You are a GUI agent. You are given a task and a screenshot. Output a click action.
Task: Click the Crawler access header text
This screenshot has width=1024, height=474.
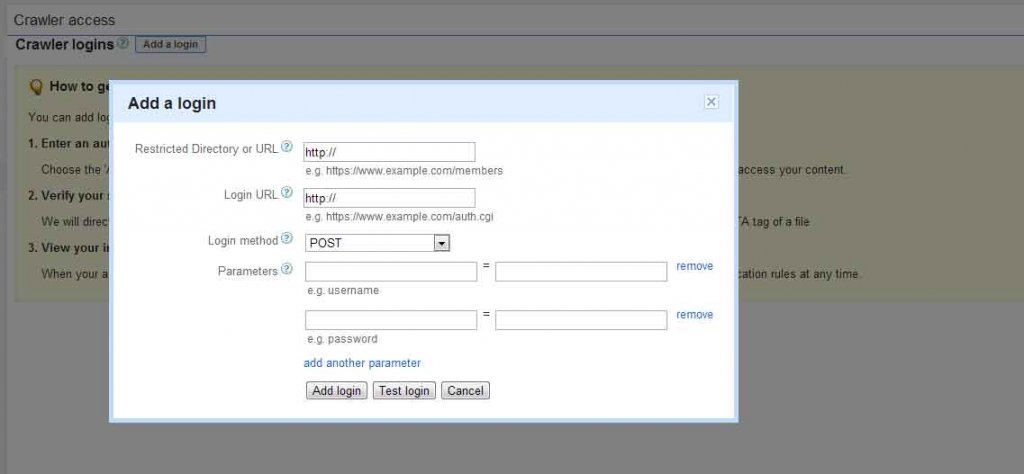65,20
